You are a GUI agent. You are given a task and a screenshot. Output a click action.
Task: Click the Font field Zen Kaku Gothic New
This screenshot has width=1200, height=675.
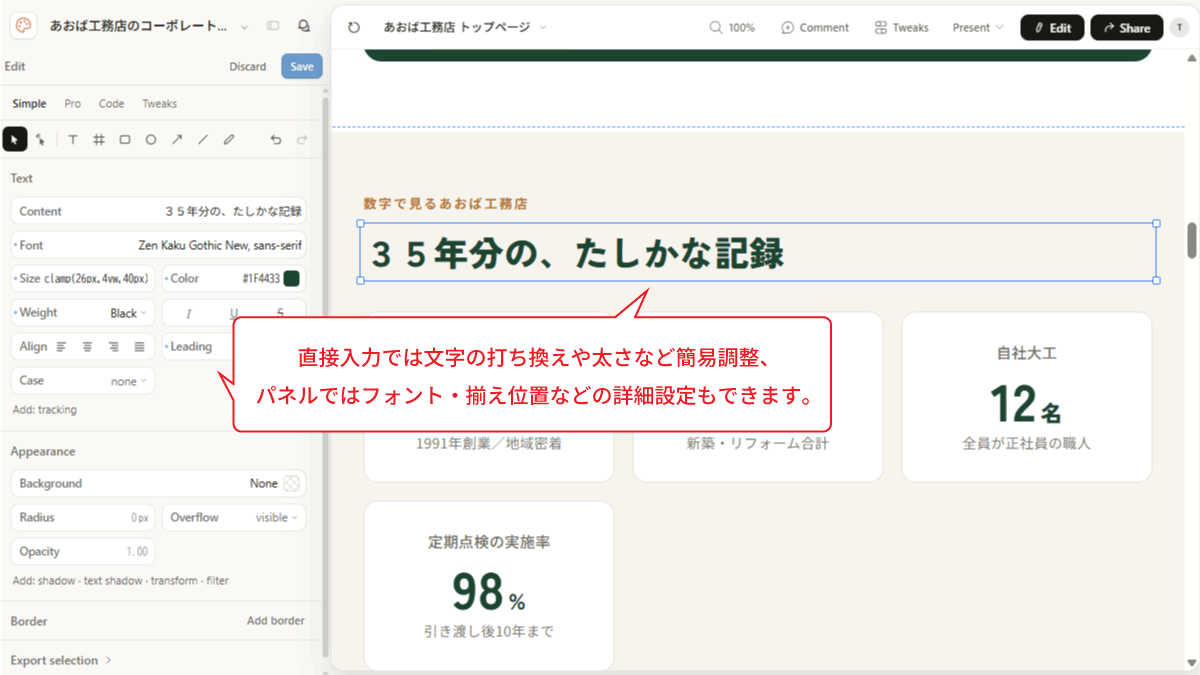159,245
